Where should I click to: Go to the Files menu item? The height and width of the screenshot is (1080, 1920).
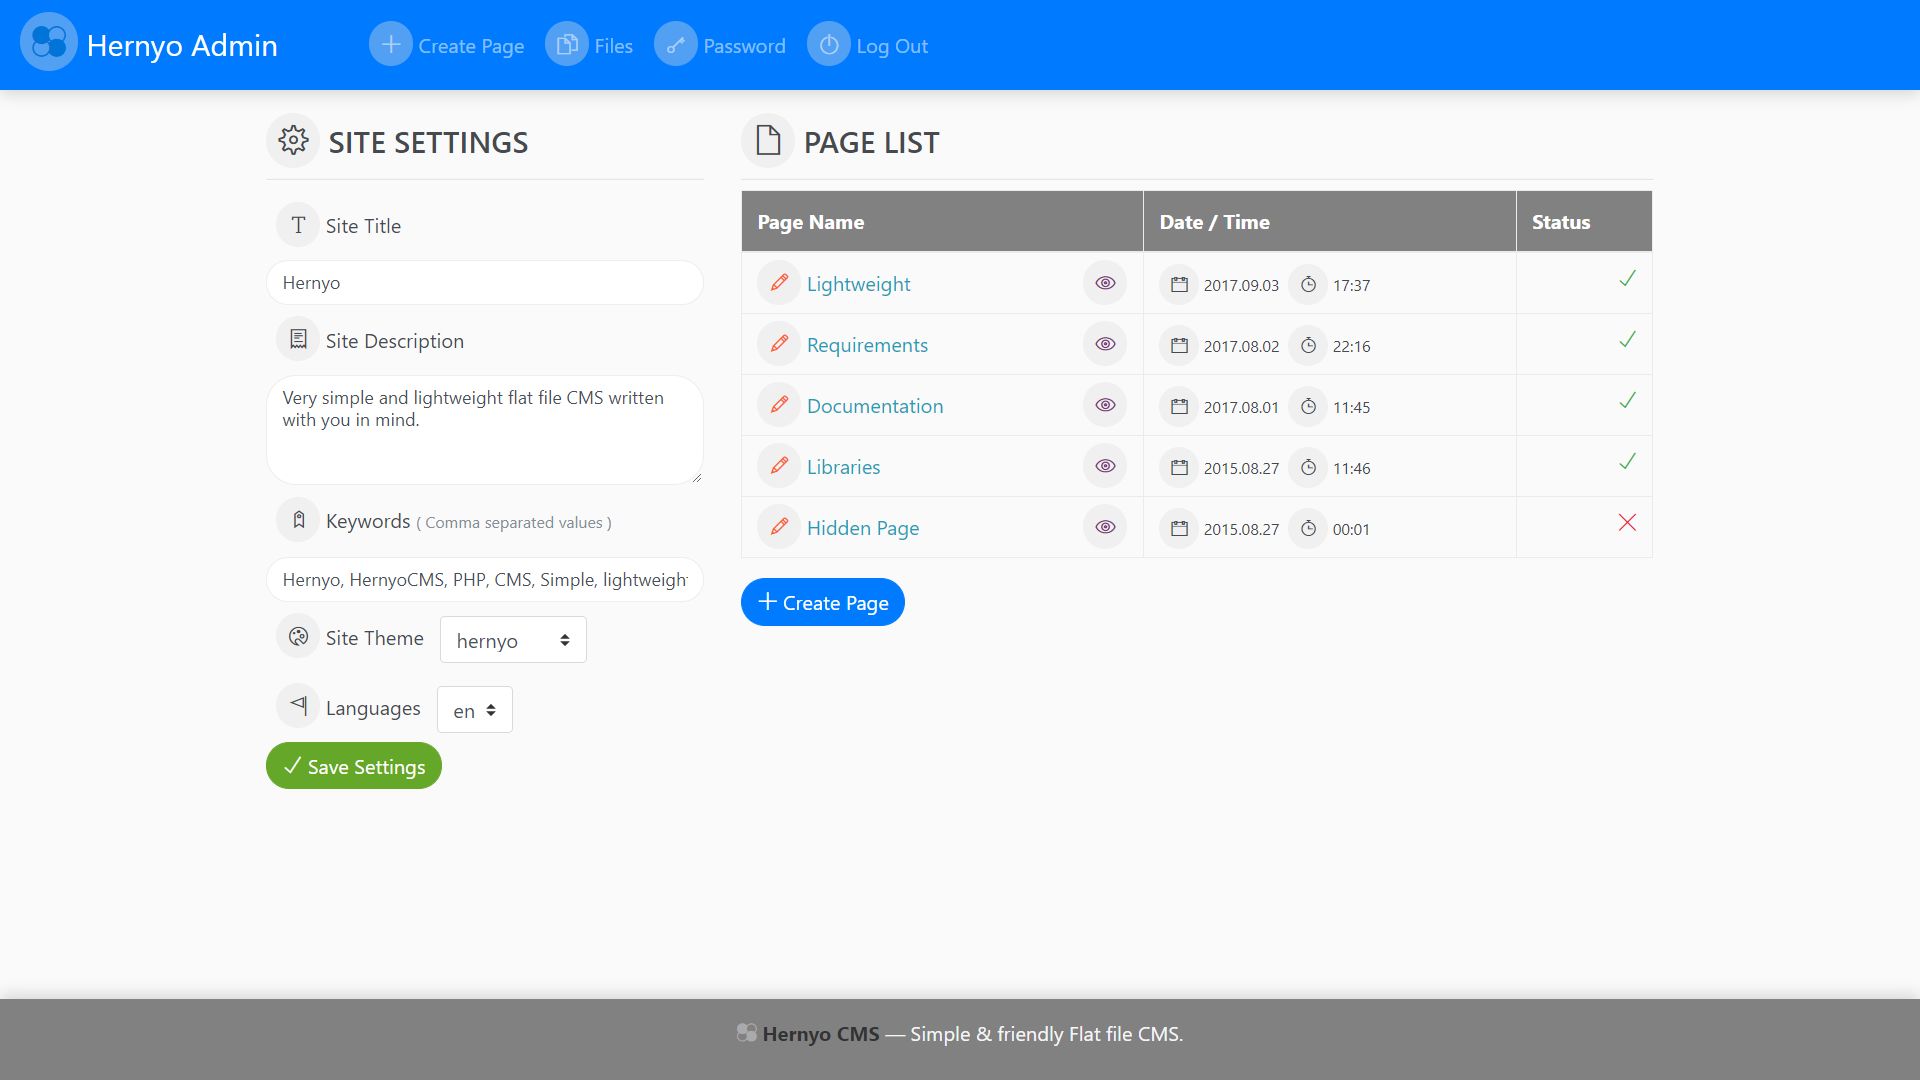coord(613,46)
